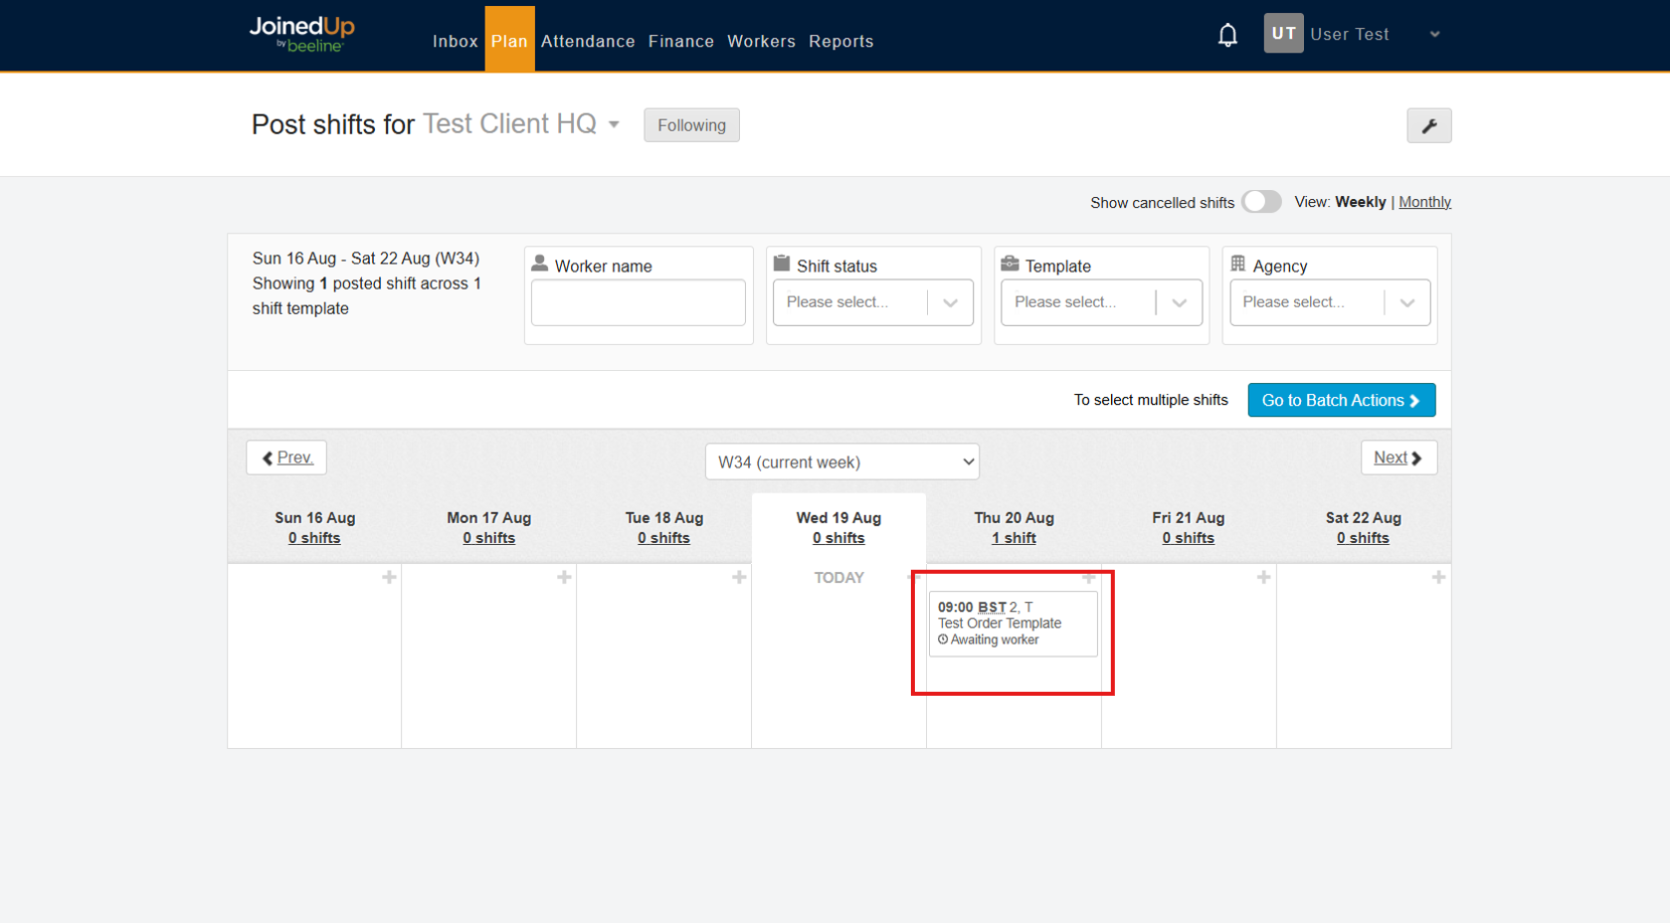Add a shift on Thu 20 Aug
The width and height of the screenshot is (1670, 923).
pyautogui.click(x=1089, y=577)
